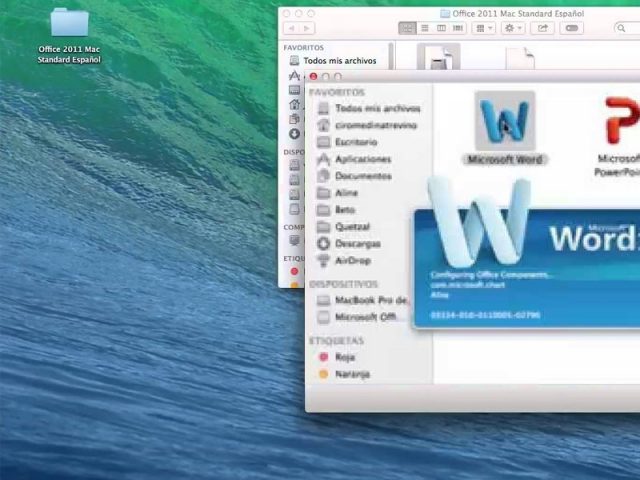Select Documentos in the front Finder sidebar
The image size is (640, 480).
point(363,176)
